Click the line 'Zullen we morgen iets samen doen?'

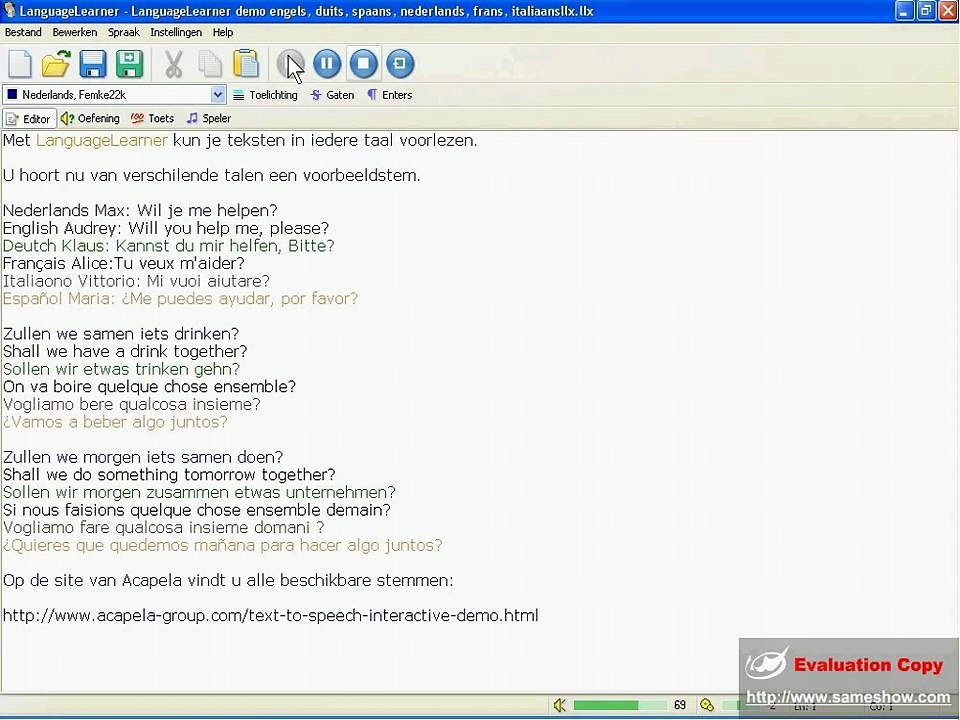tap(143, 457)
